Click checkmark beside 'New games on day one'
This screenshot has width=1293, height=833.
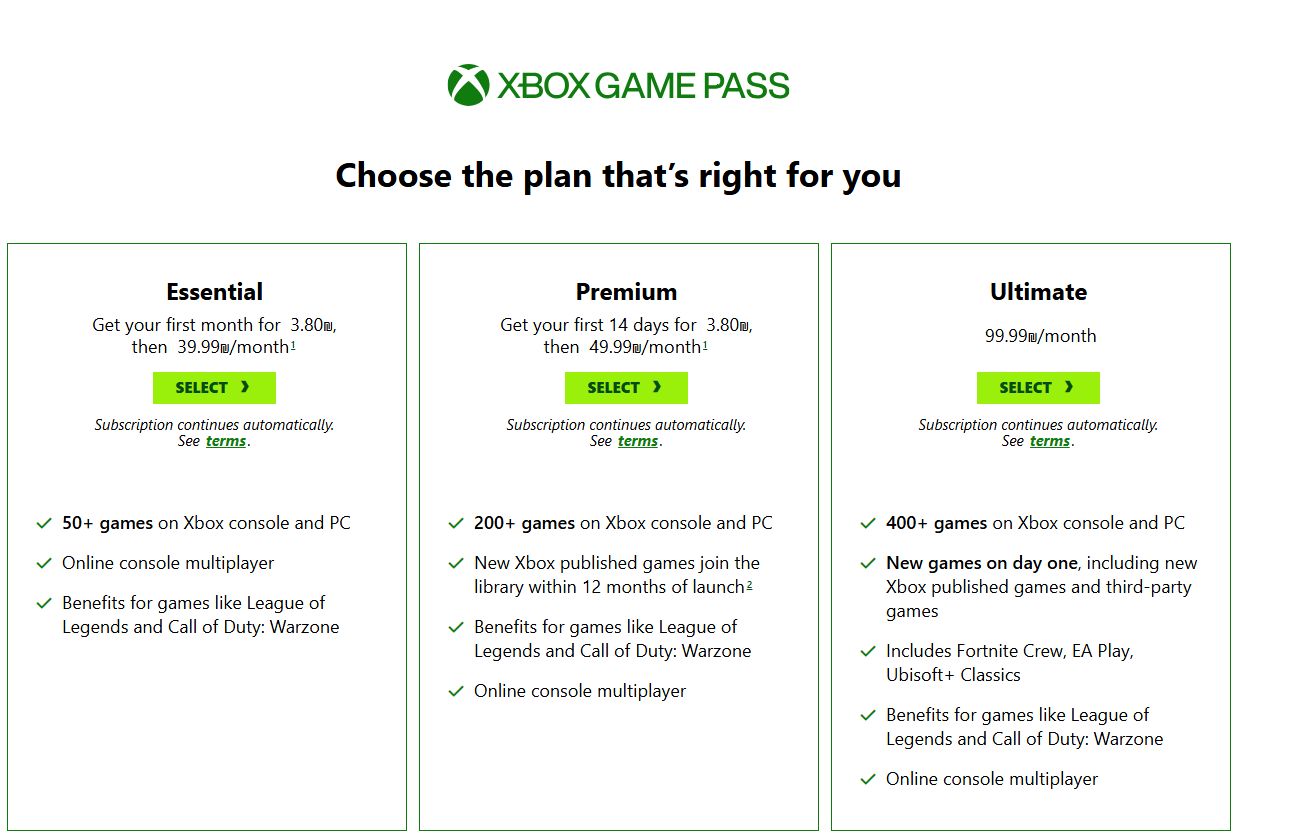pos(868,563)
